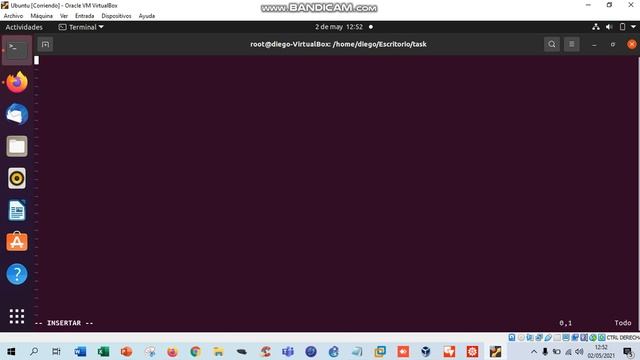Click the Windows clock showing 12:52
This screenshot has width=640, height=360.
pos(601,351)
